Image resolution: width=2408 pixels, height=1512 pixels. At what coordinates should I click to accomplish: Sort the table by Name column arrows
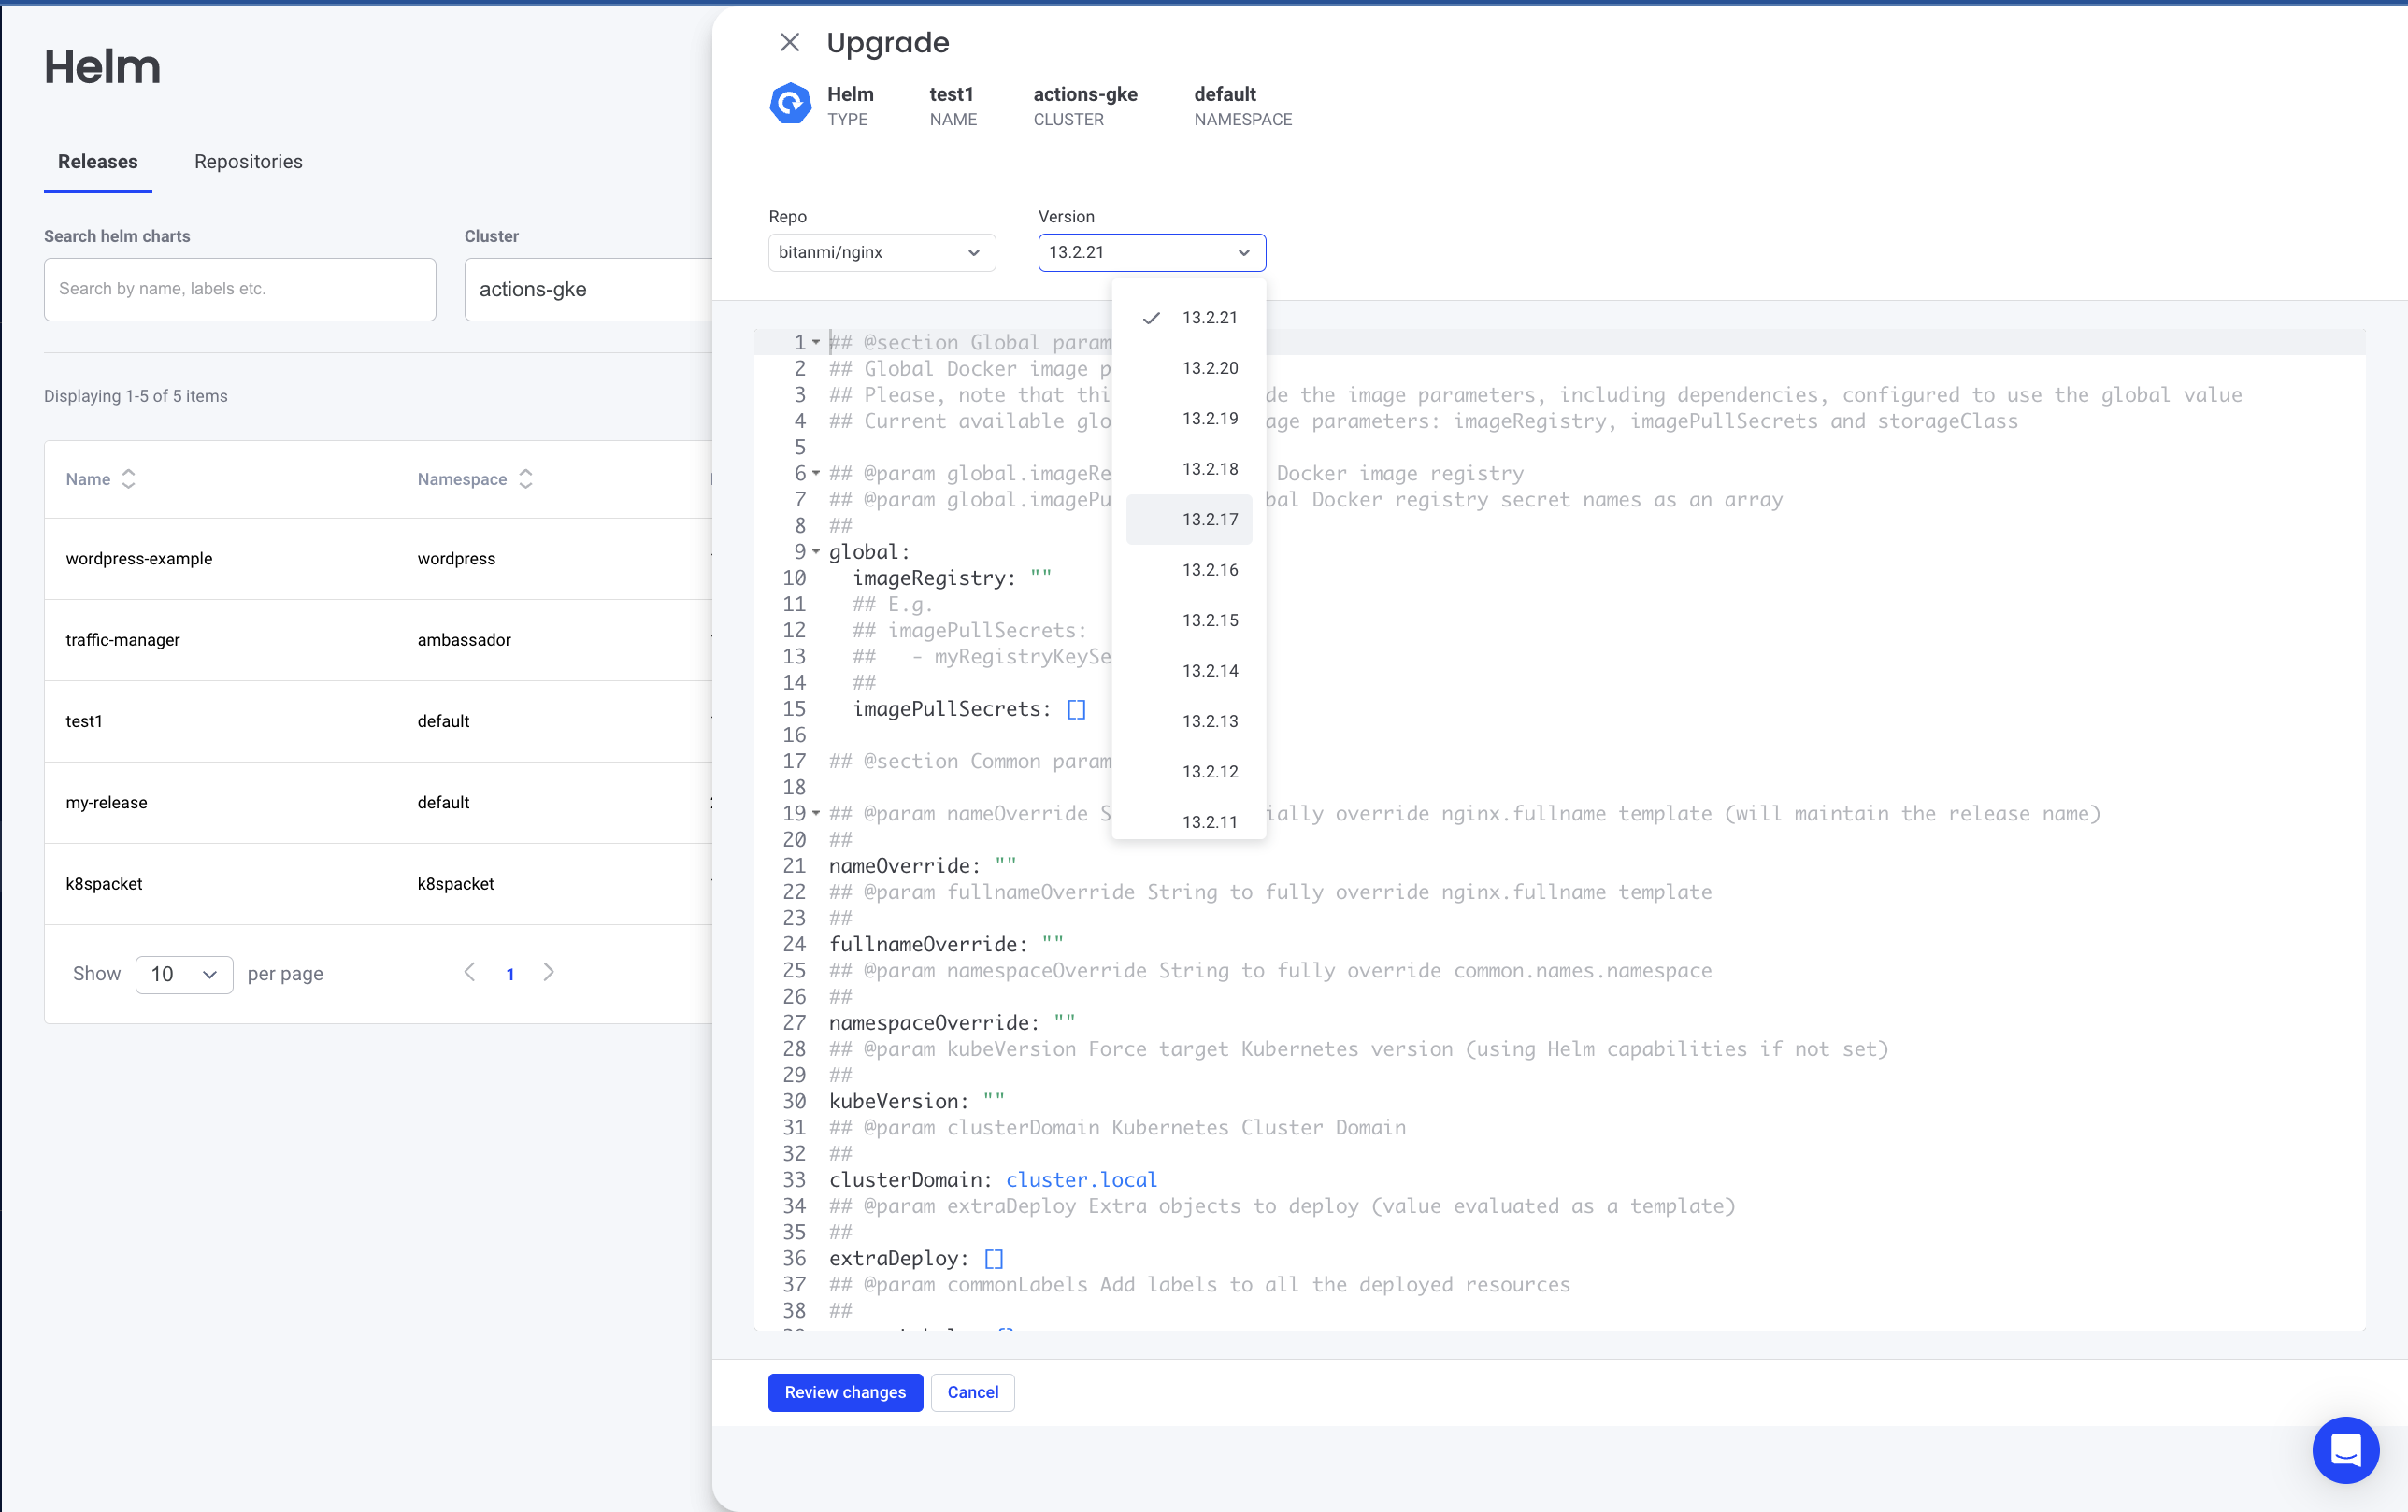click(x=129, y=479)
